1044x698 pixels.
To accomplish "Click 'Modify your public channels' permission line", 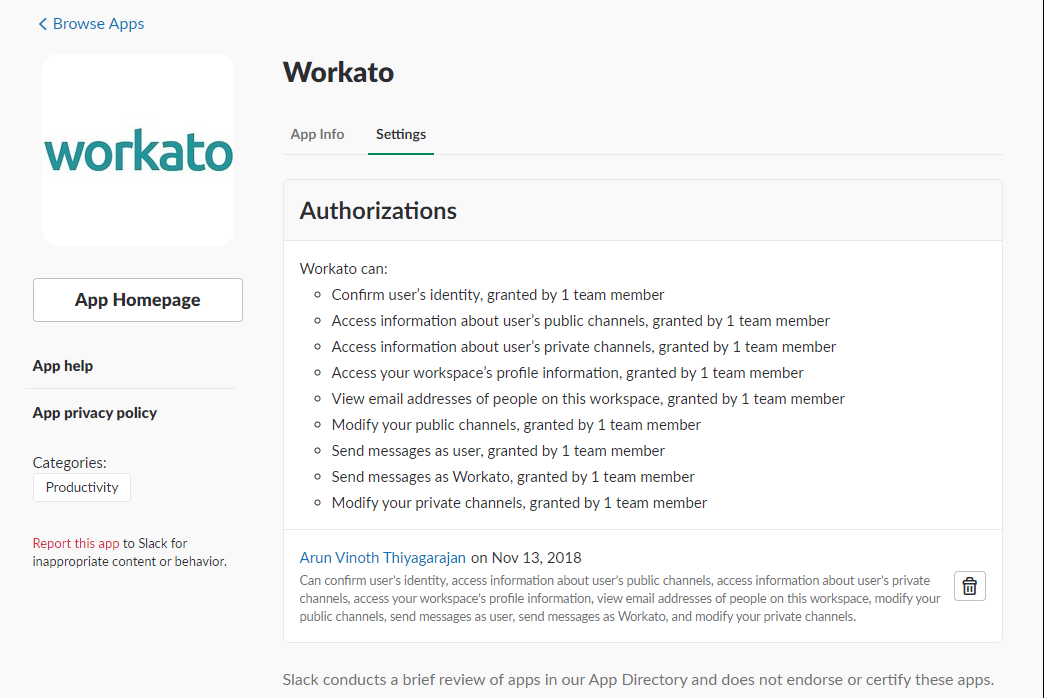I will click(516, 425).
